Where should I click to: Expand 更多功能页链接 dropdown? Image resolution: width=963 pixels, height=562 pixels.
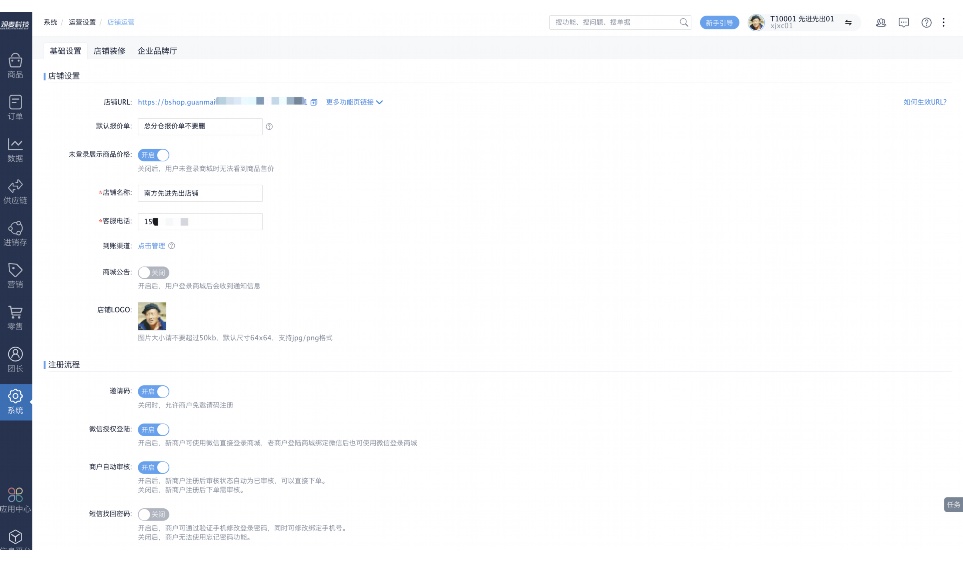354,102
